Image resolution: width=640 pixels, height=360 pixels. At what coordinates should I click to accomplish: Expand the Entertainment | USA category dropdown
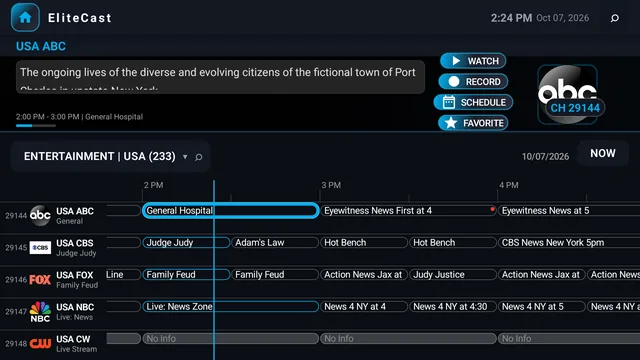[185, 157]
